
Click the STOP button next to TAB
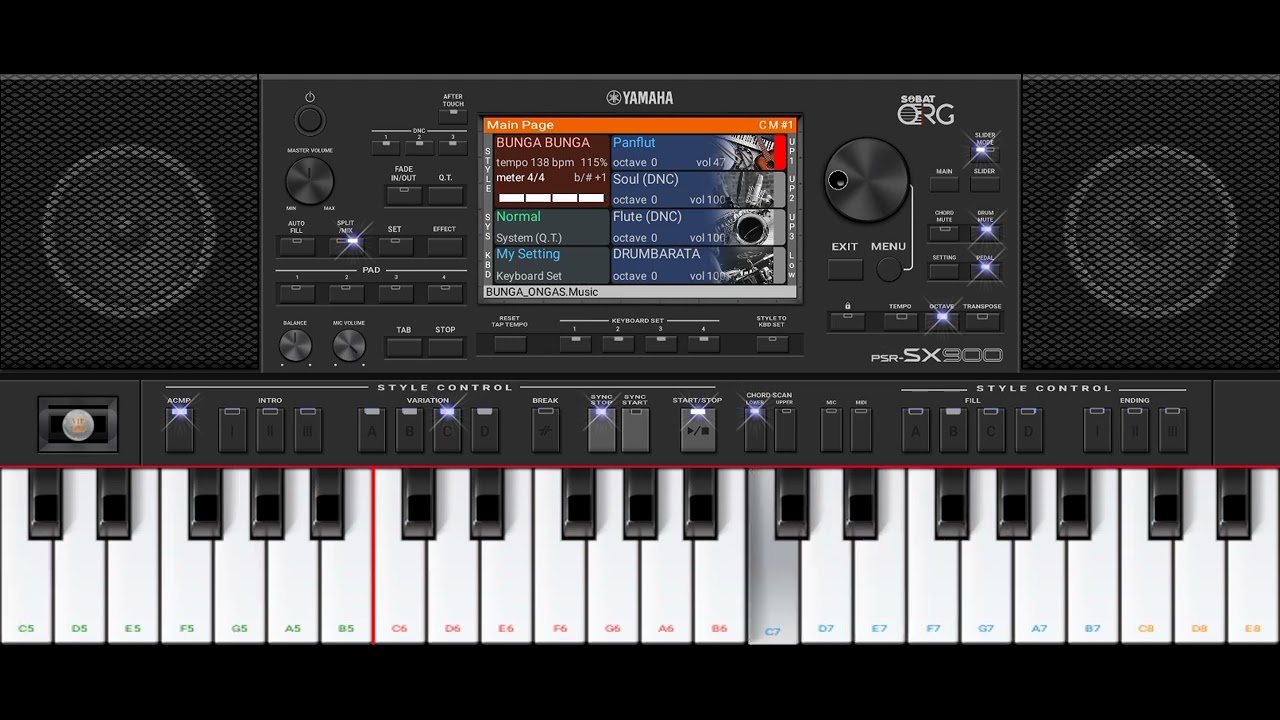(x=445, y=347)
